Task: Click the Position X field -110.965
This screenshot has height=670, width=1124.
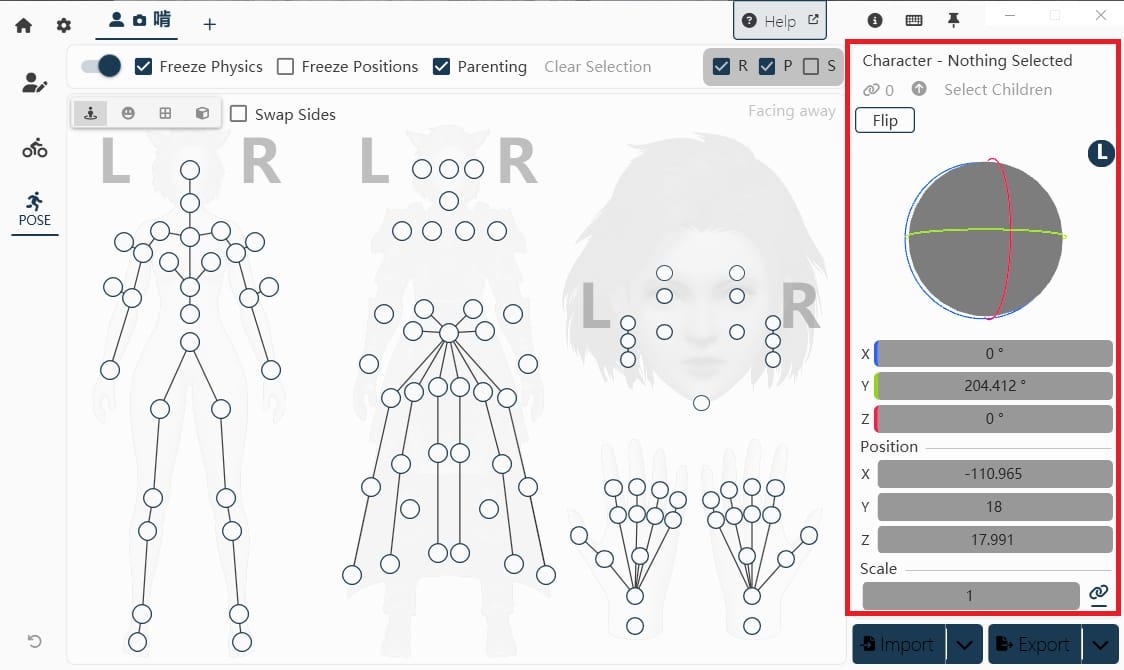Action: pyautogui.click(x=995, y=474)
